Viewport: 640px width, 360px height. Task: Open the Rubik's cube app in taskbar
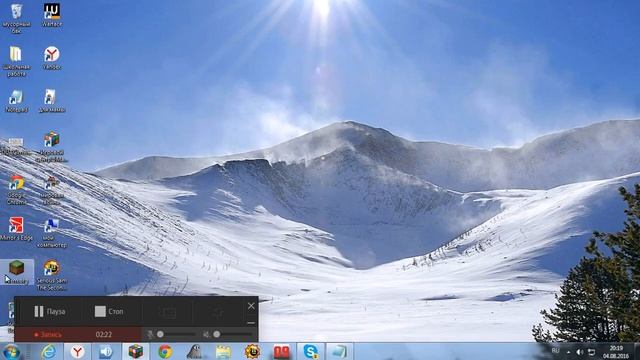136,351
